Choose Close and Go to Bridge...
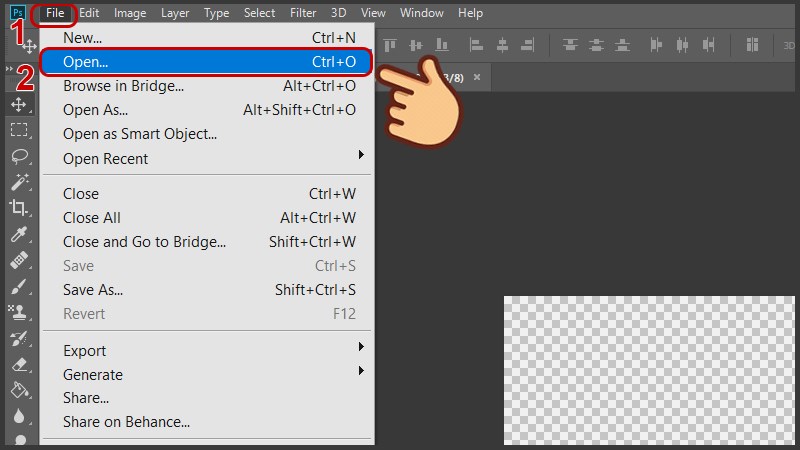The height and width of the screenshot is (450, 800). pos(206,242)
